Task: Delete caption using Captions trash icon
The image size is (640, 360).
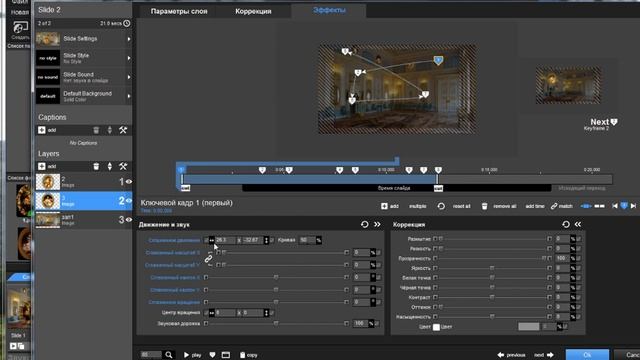Action: coord(96,130)
